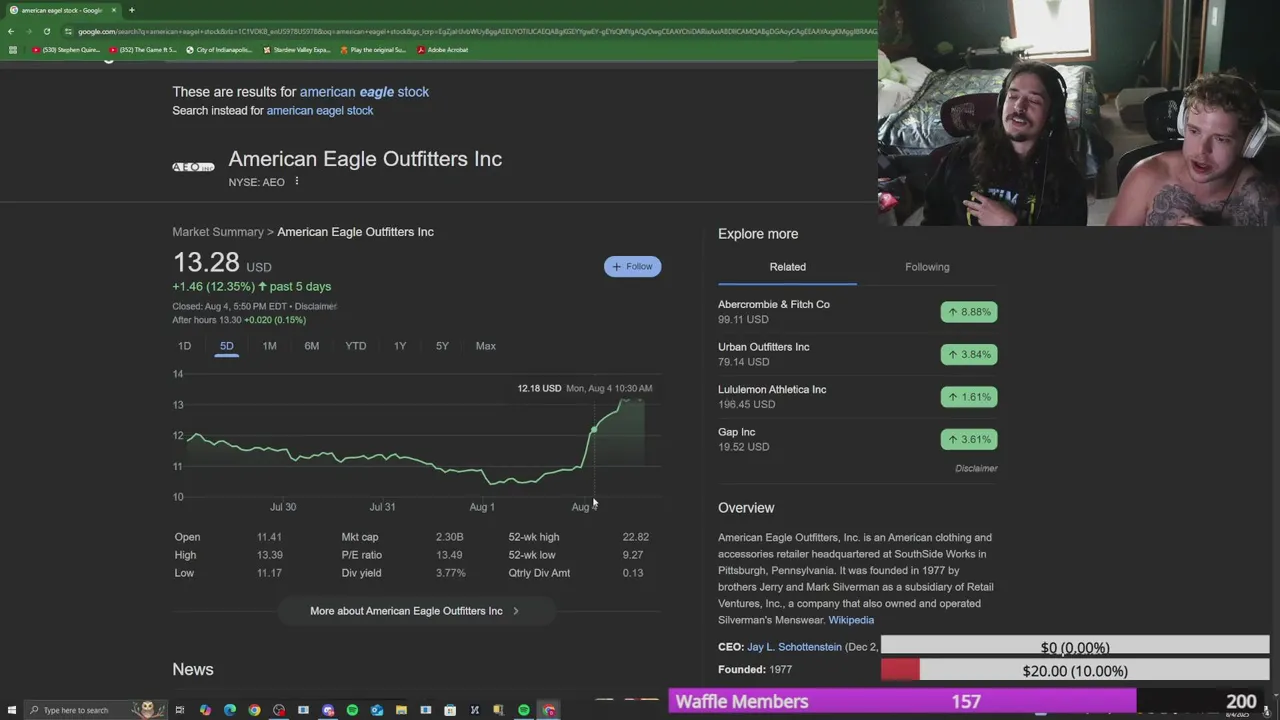Viewport: 1280px width, 720px height.
Task: Open Urban Outfitters Inc related stock
Action: pyautogui.click(x=764, y=347)
